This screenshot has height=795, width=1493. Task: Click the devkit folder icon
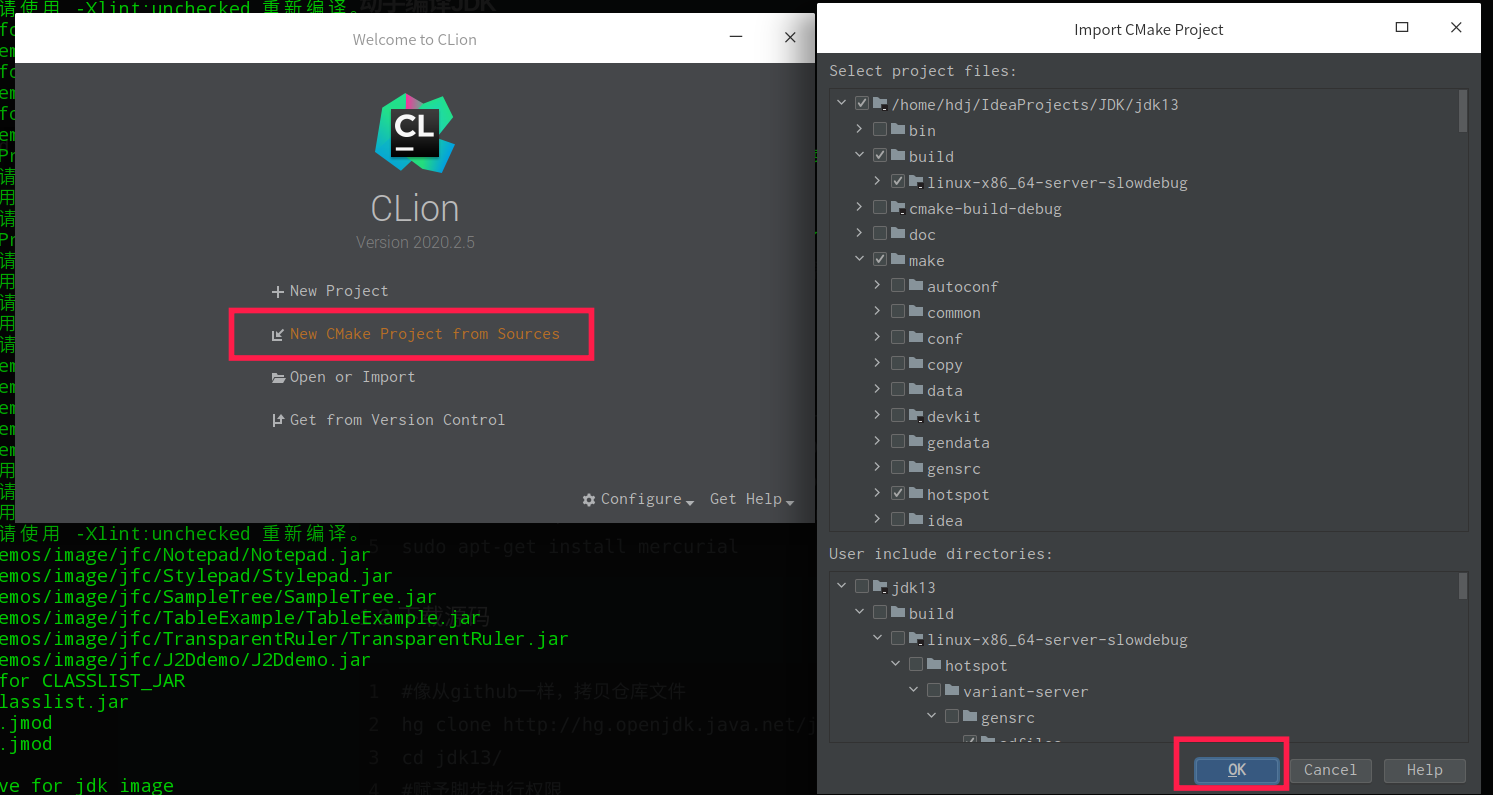[x=916, y=416]
